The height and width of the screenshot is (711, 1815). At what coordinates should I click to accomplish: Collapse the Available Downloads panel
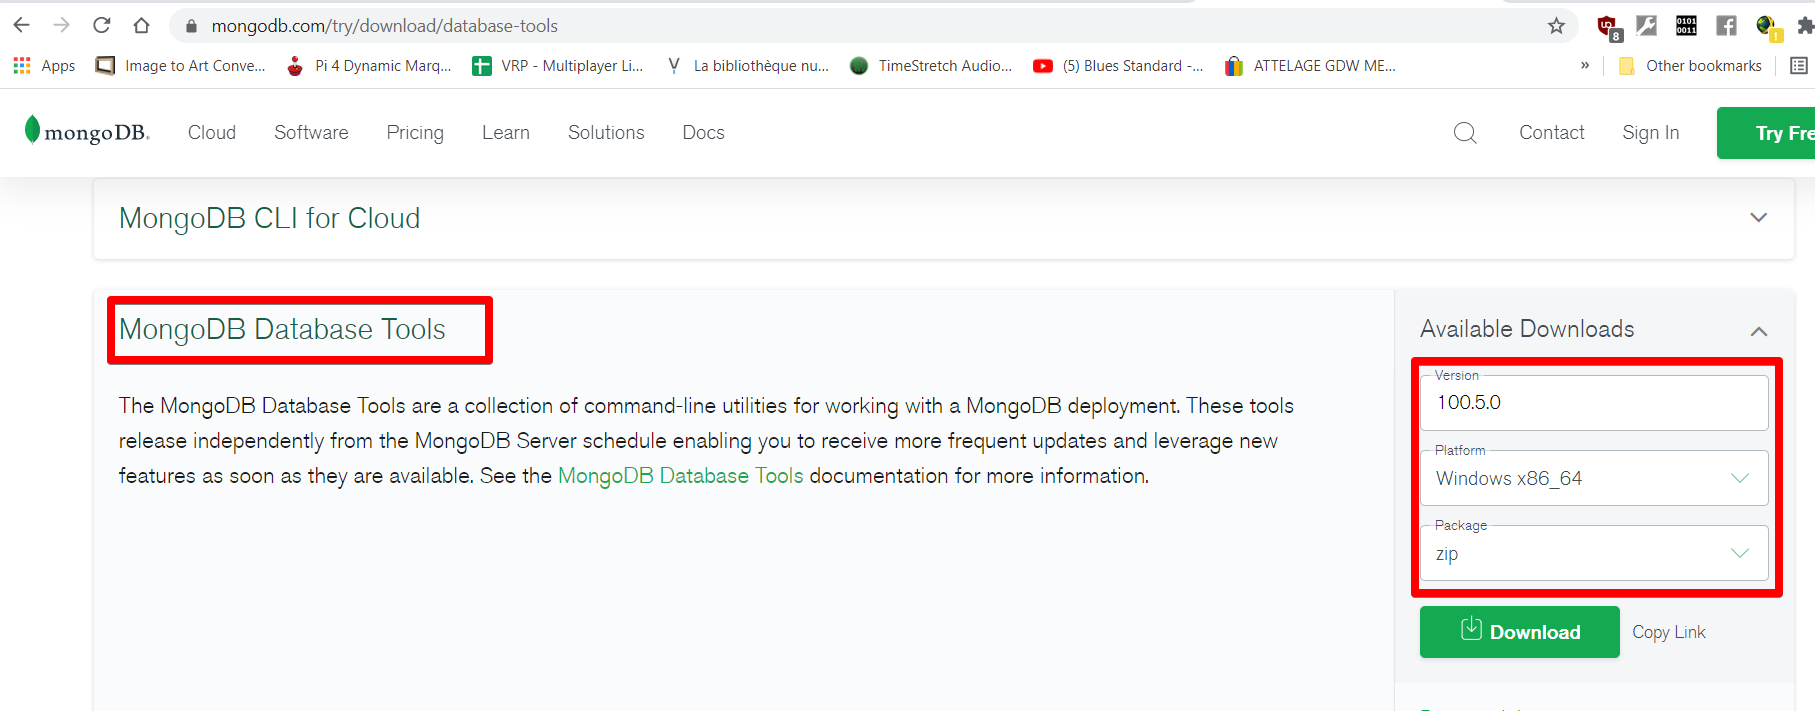pyautogui.click(x=1759, y=331)
